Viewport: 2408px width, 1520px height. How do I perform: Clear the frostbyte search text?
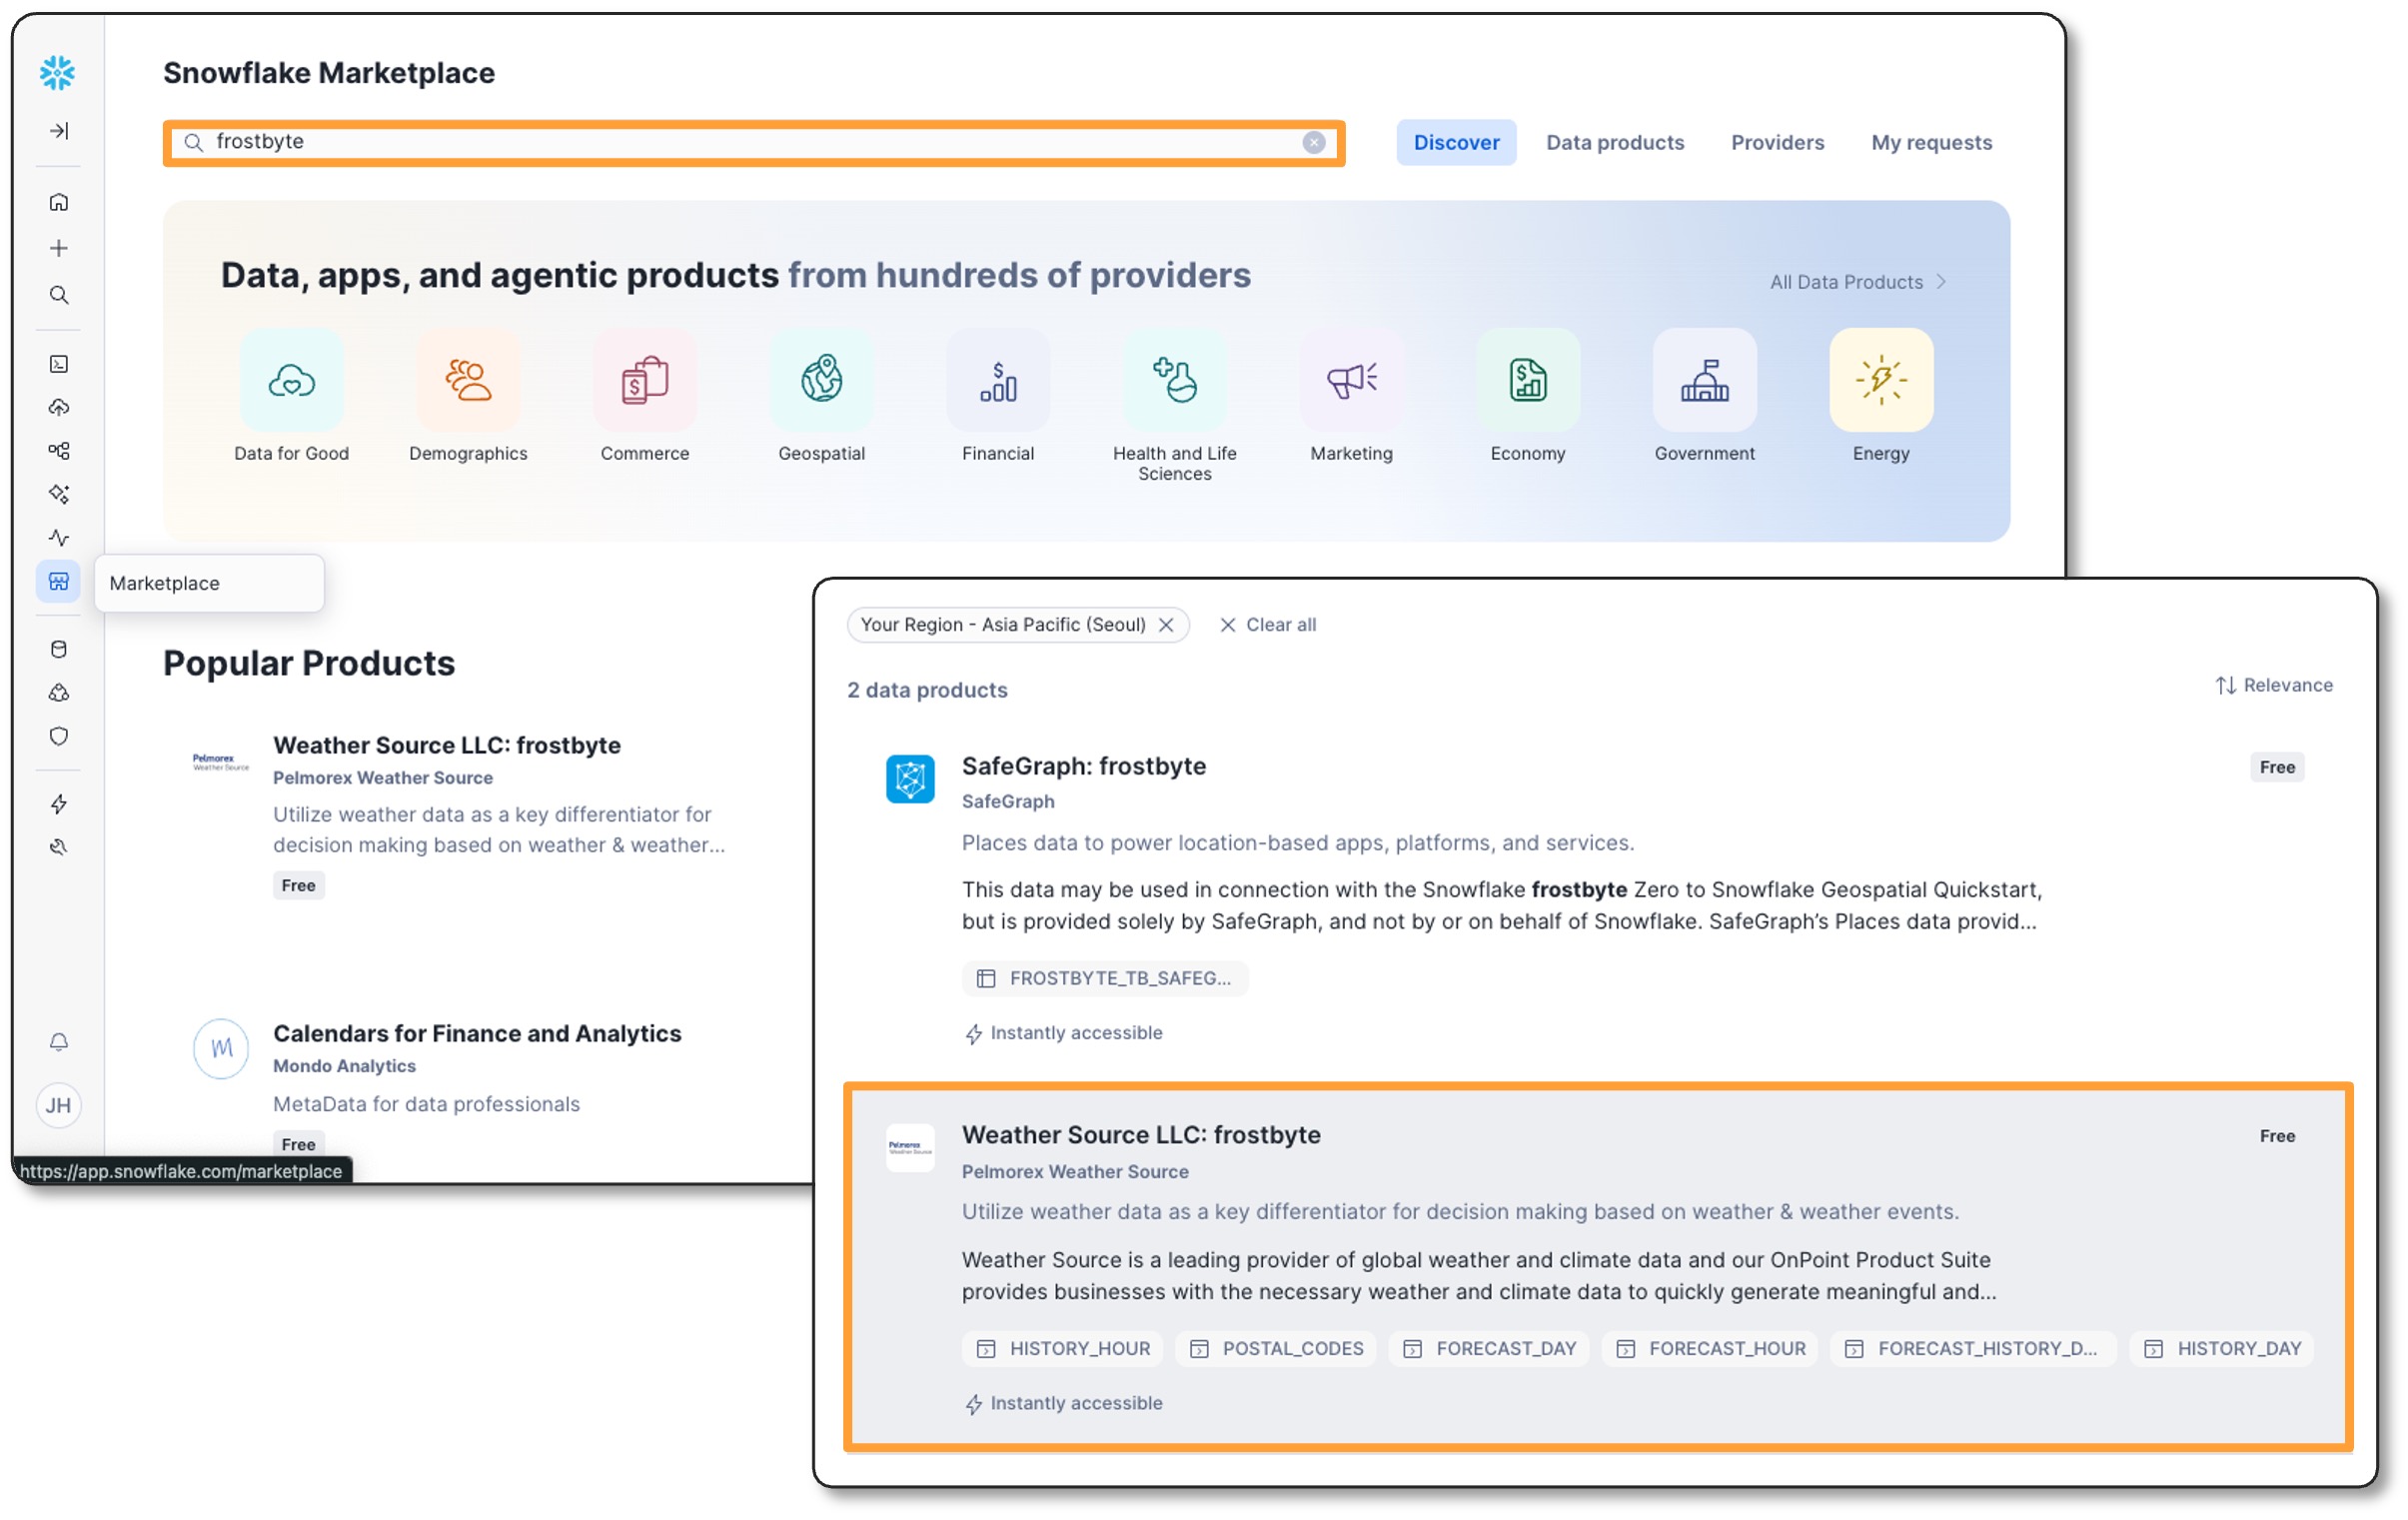[x=1313, y=143]
